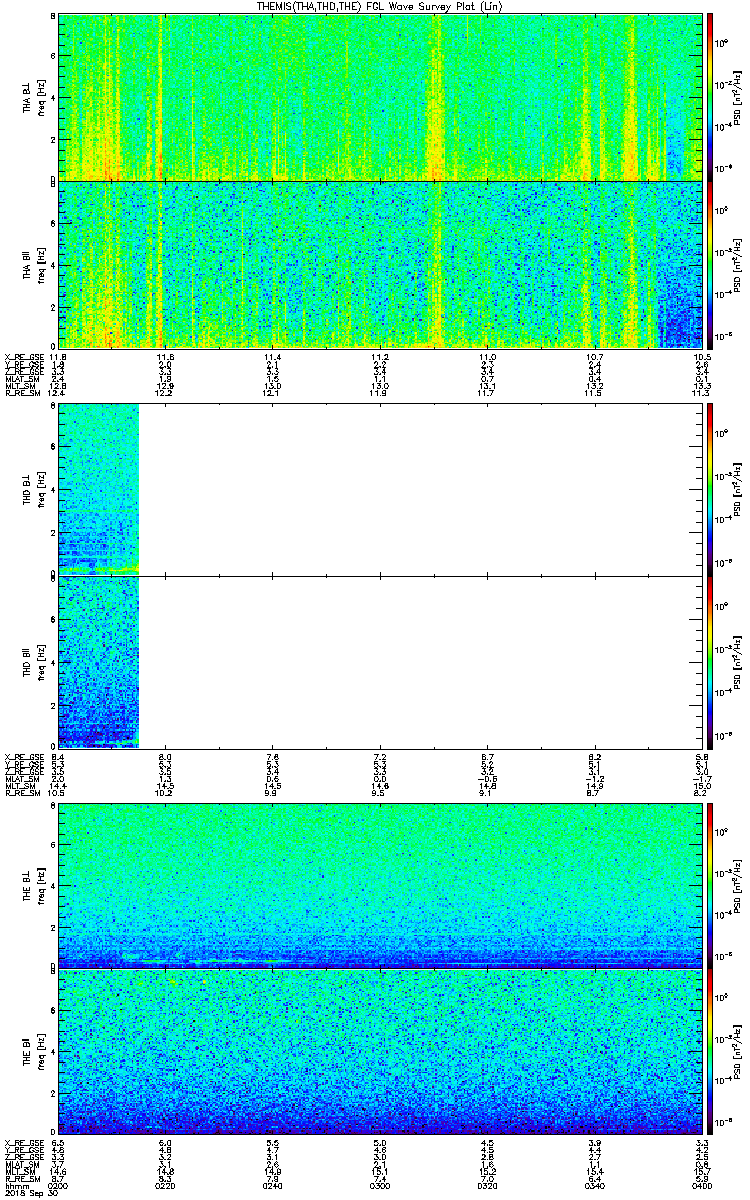This screenshot has height=1200, width=750.
Task: Click the THE B⊥ spectrogram panel
Action: pyautogui.click(x=381, y=885)
